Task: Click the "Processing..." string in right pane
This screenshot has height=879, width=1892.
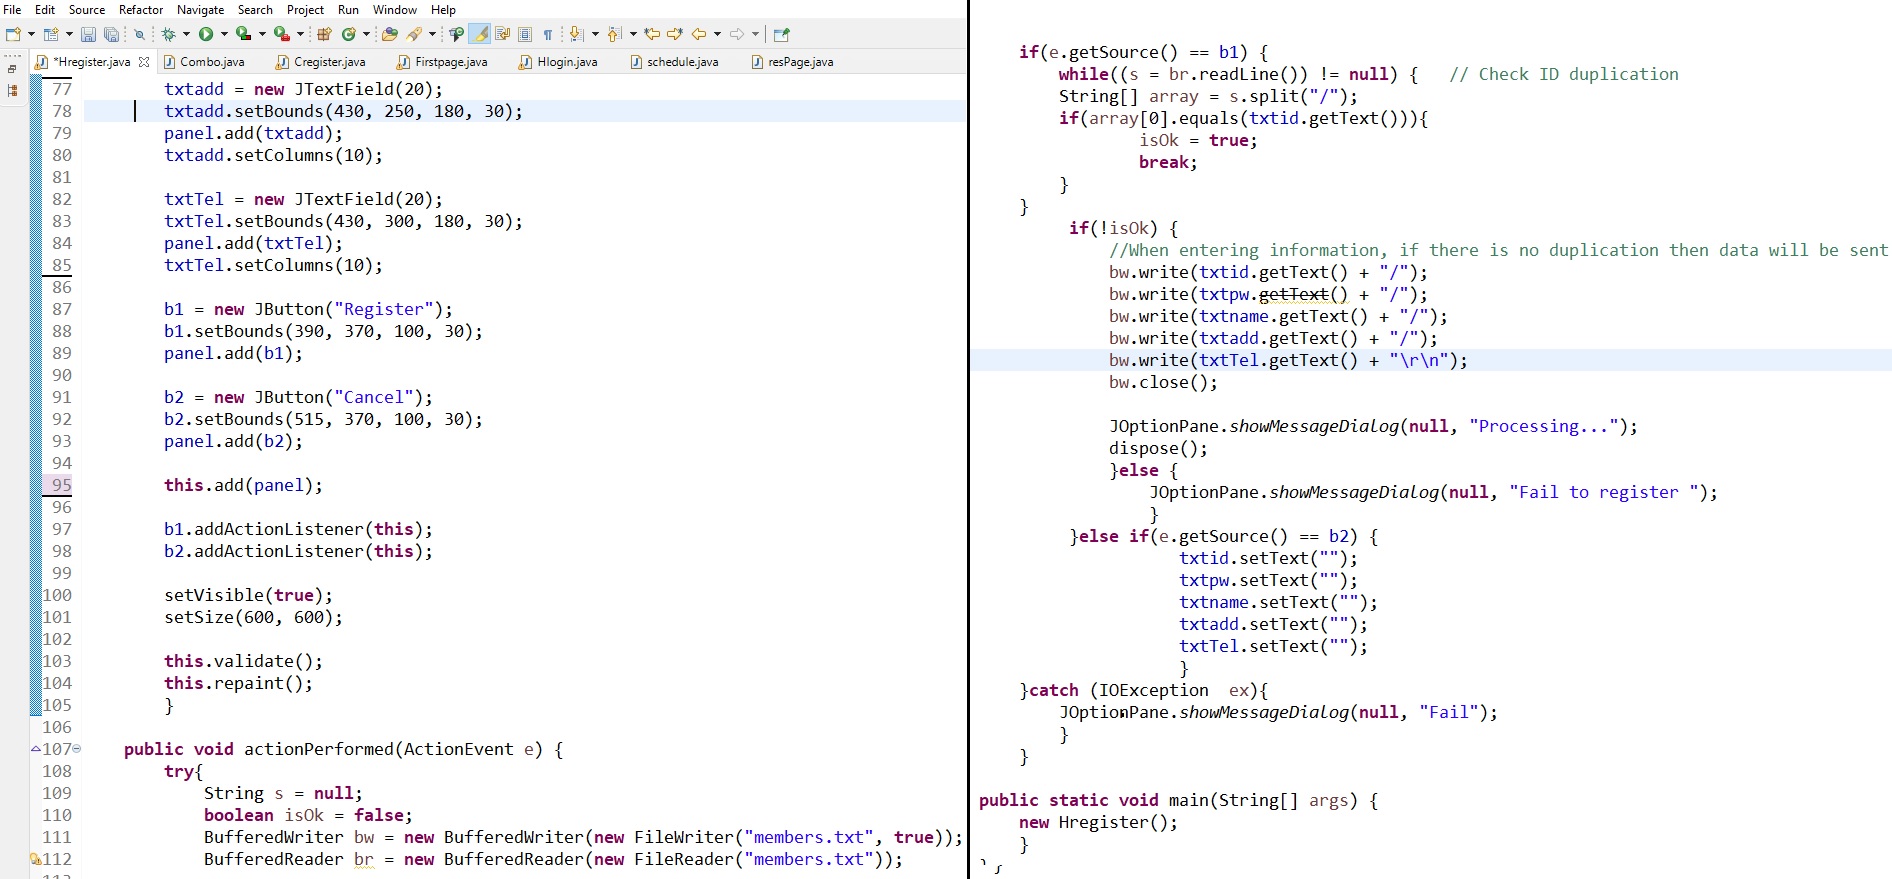Action: click(1544, 426)
